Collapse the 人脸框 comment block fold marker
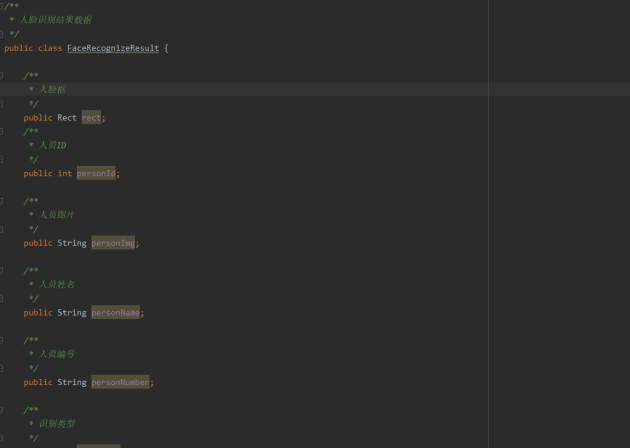 point(1,76)
